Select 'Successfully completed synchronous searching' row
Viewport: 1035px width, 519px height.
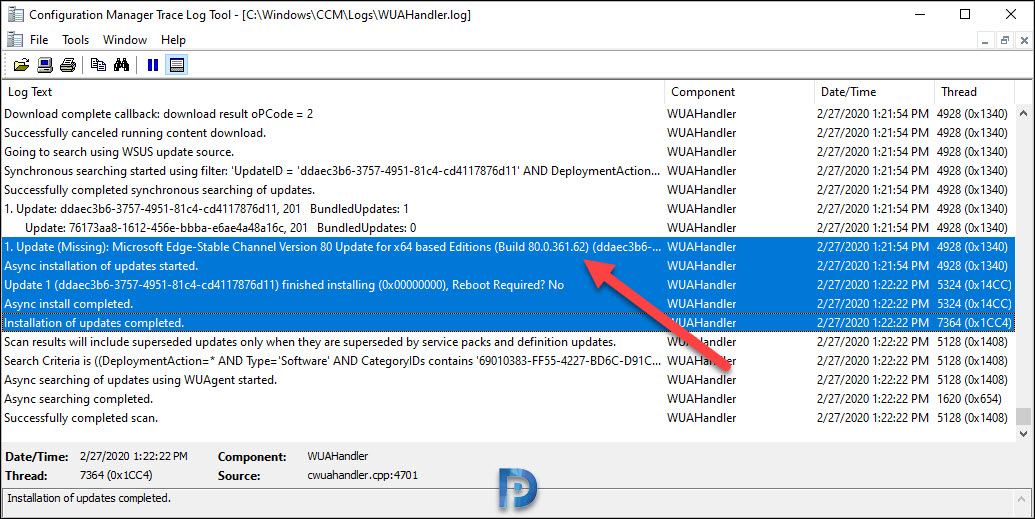coord(508,190)
